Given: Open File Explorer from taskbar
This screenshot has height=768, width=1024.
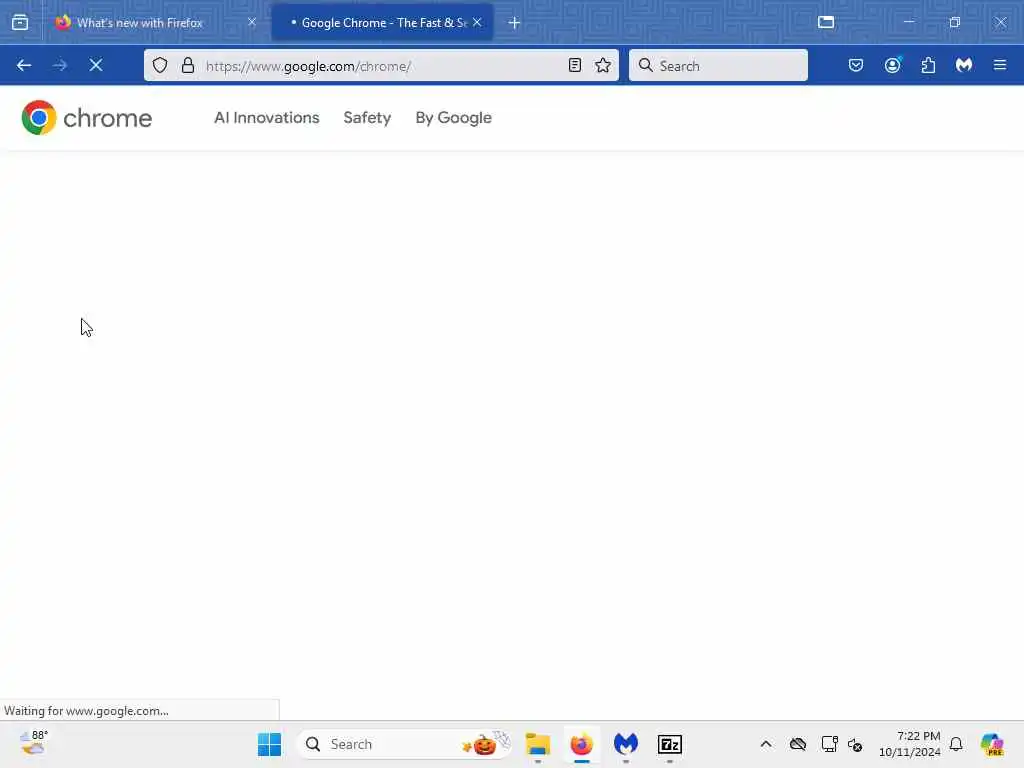Looking at the screenshot, I should click(537, 744).
